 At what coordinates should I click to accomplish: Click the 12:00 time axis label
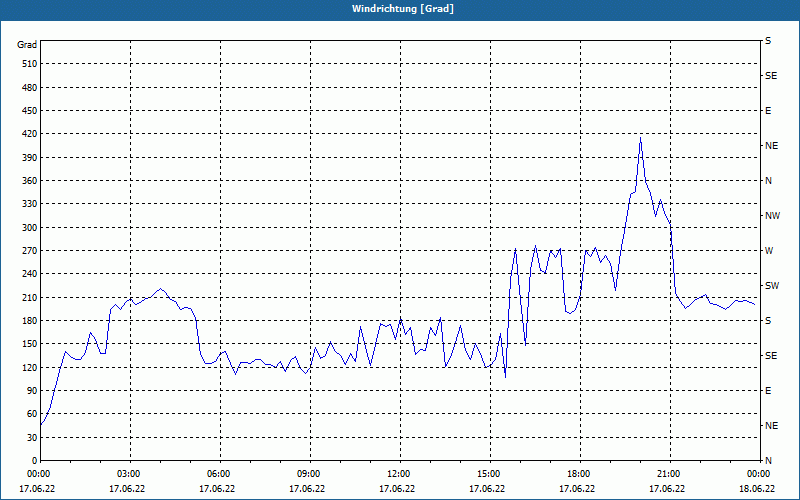click(399, 474)
